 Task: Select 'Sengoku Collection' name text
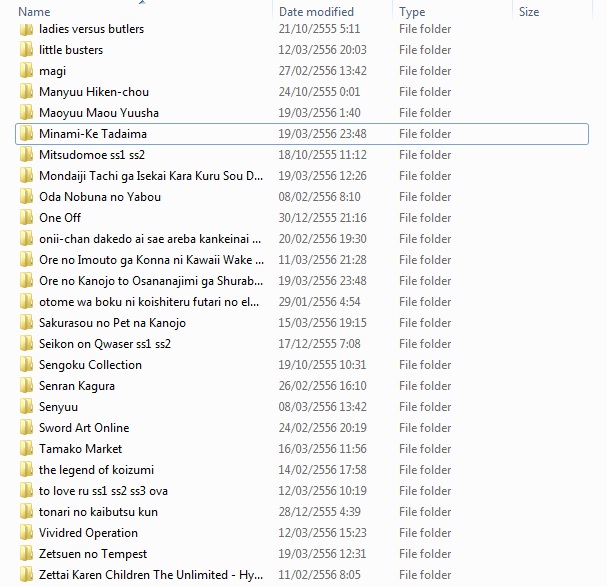(x=90, y=365)
